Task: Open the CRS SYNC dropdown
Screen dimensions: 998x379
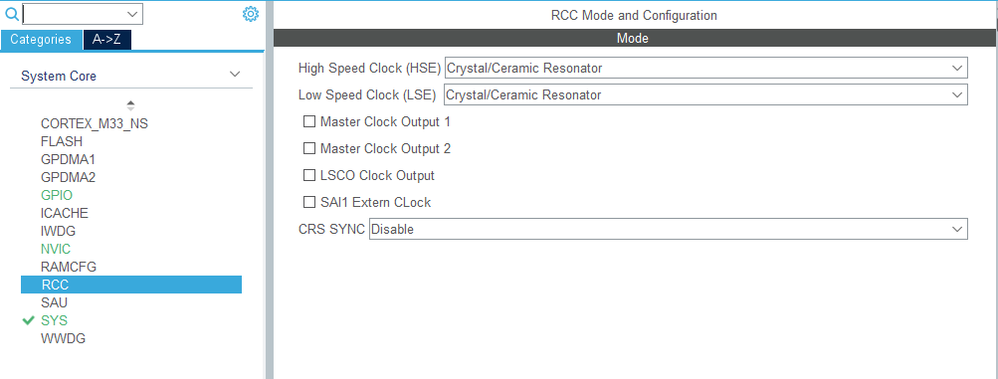Action: click(668, 229)
